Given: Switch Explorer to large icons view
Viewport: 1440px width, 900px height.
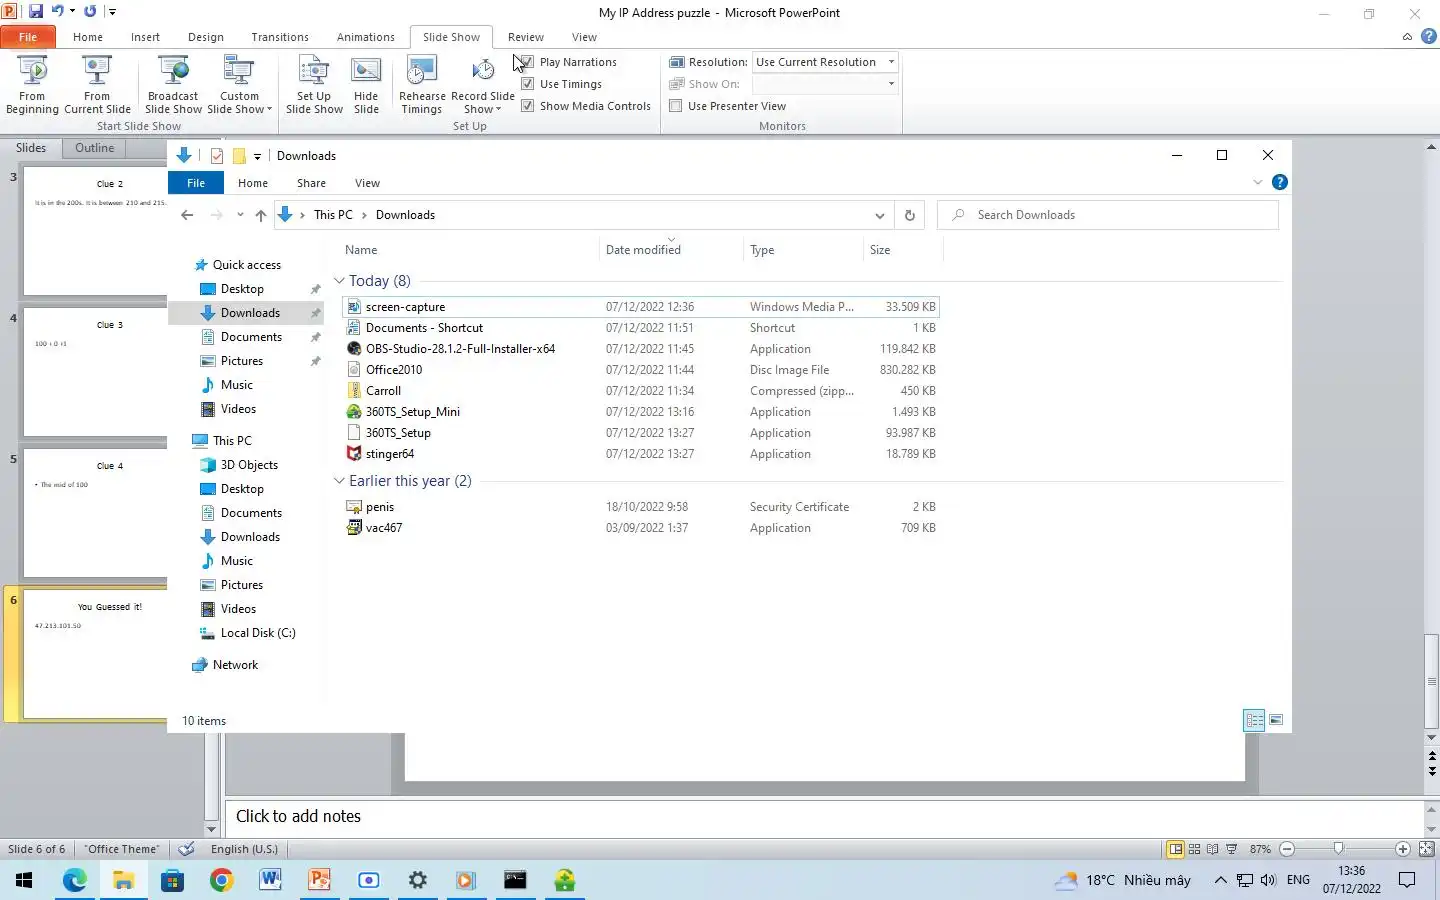Looking at the screenshot, I should point(1276,720).
